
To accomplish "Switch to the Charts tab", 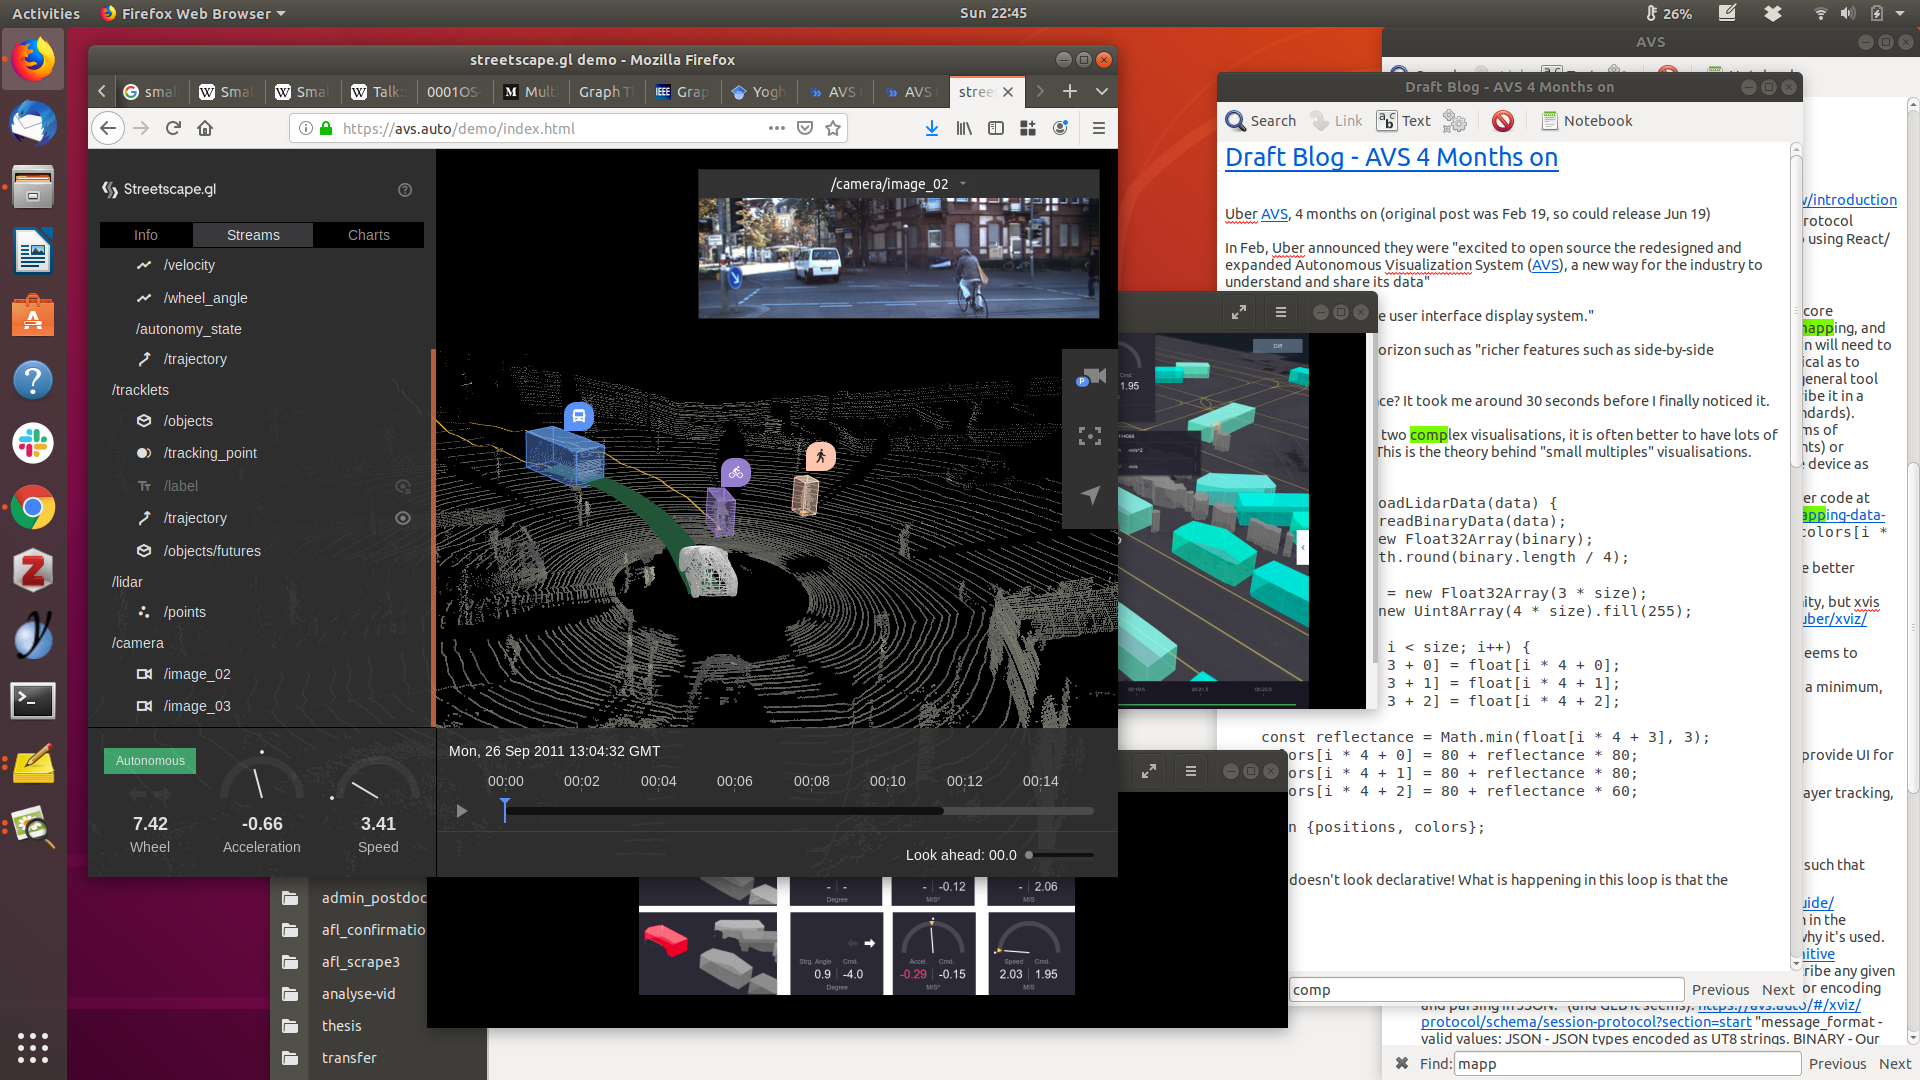I will click(x=368, y=235).
